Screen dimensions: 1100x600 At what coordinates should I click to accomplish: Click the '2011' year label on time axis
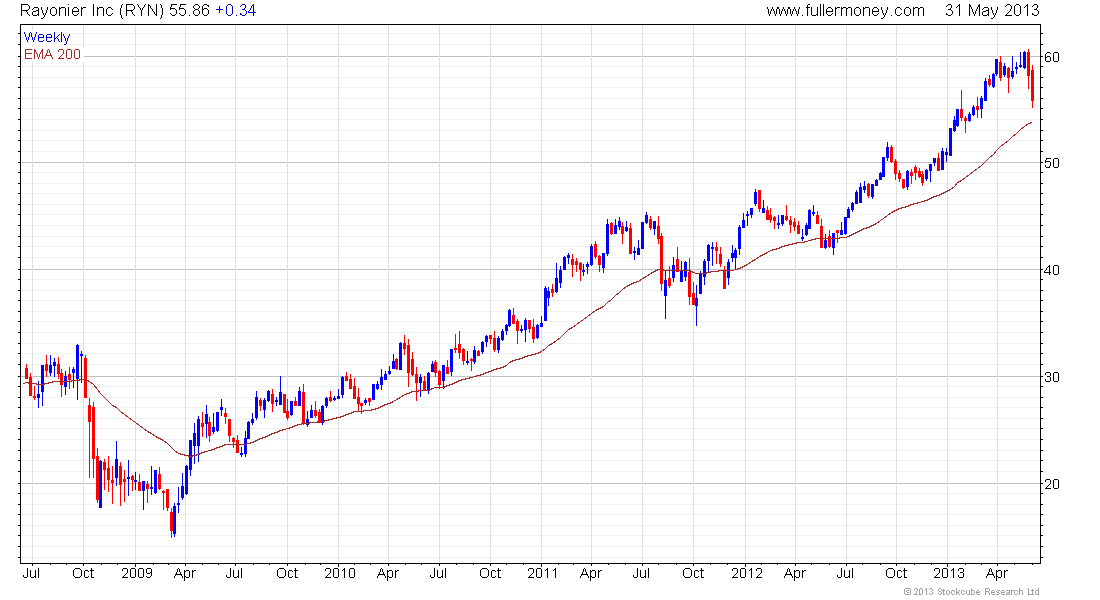(543, 573)
